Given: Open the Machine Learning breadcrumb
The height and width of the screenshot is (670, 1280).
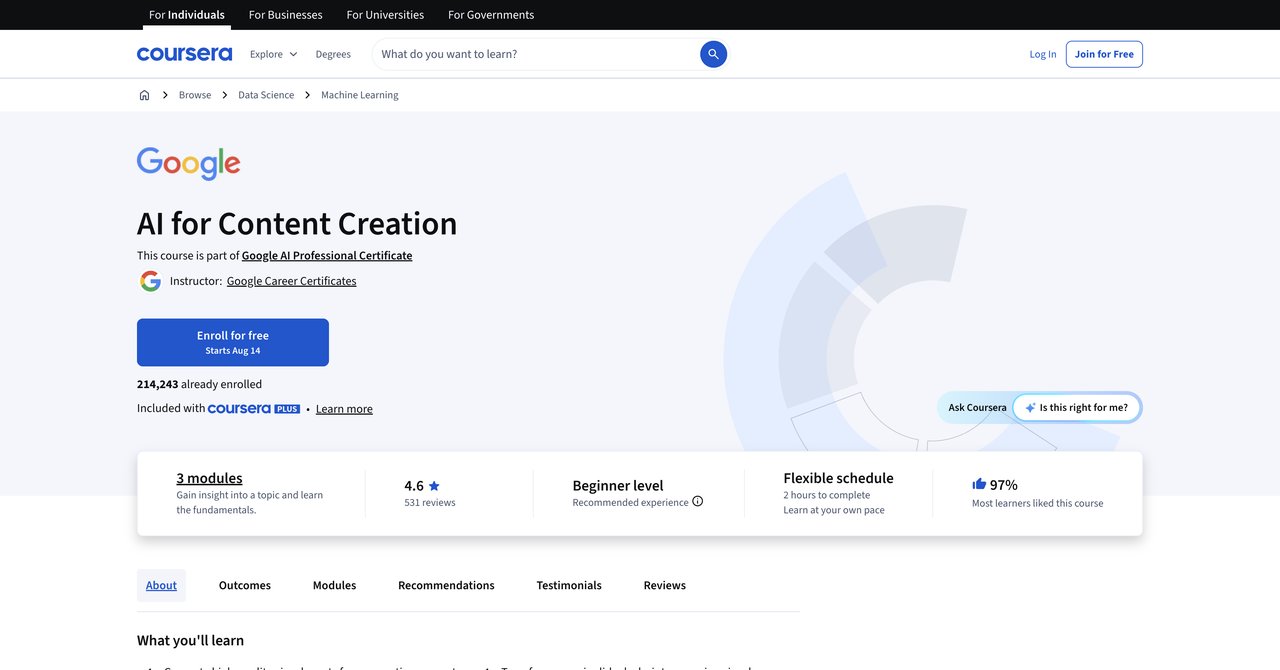Looking at the screenshot, I should (360, 95).
